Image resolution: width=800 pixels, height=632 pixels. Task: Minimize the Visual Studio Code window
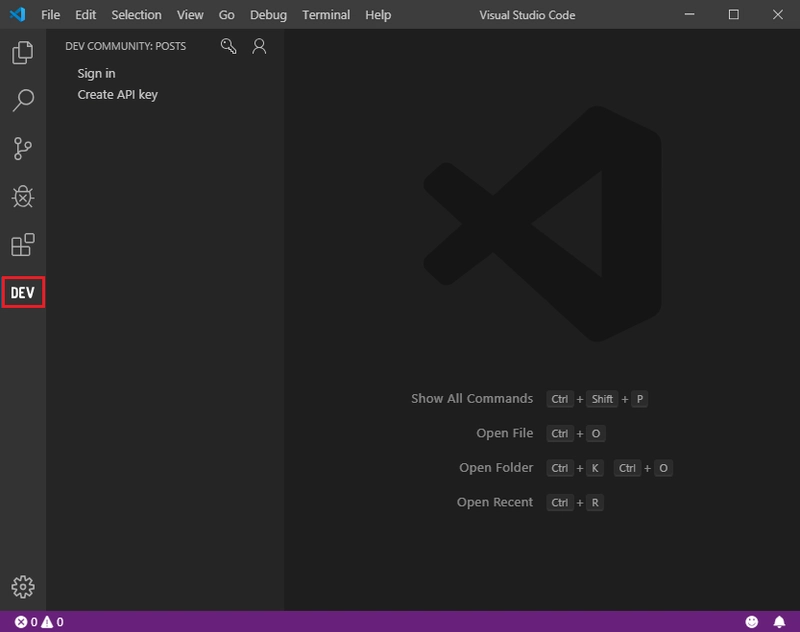coord(689,14)
